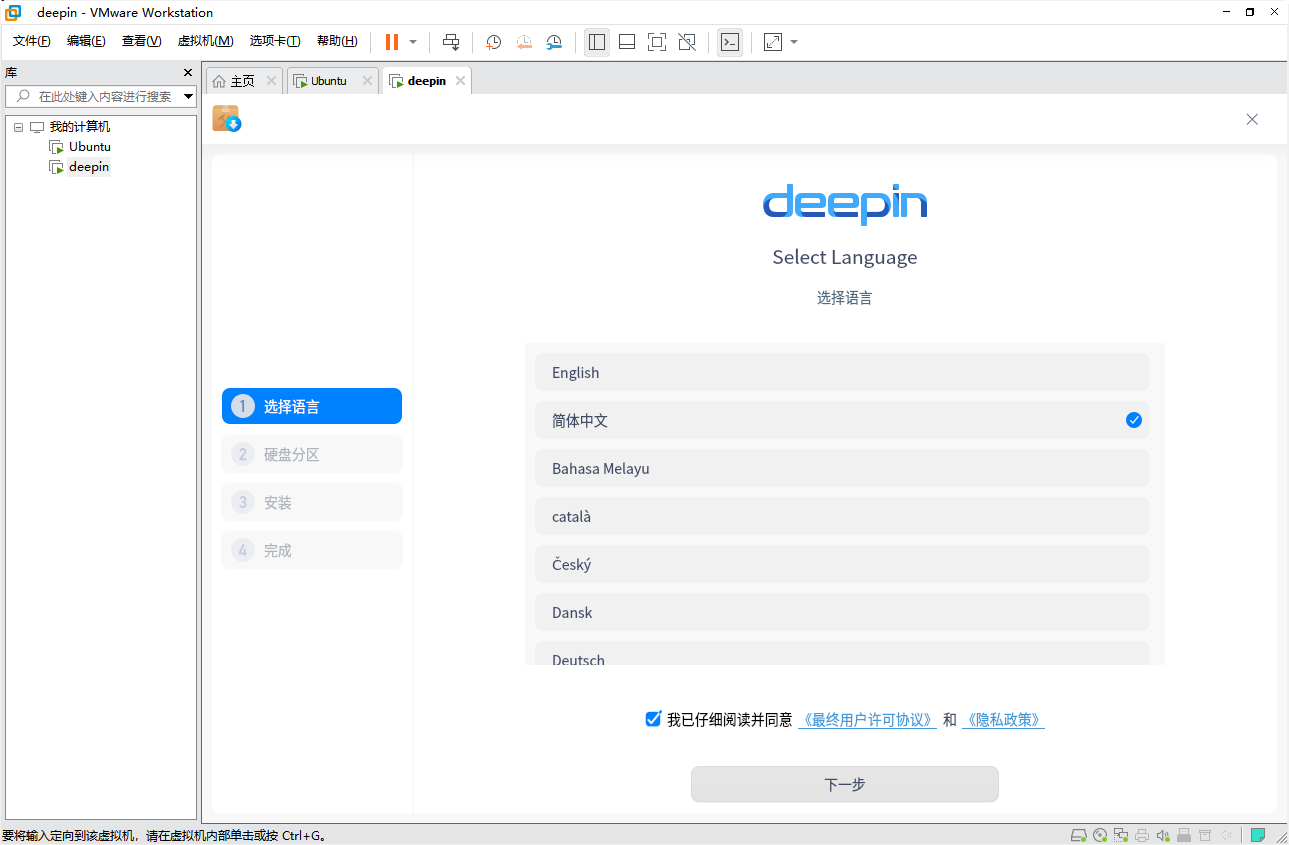Image resolution: width=1289 pixels, height=845 pixels.
Task: Open the 《隐私政策》 link
Action: [1003, 720]
